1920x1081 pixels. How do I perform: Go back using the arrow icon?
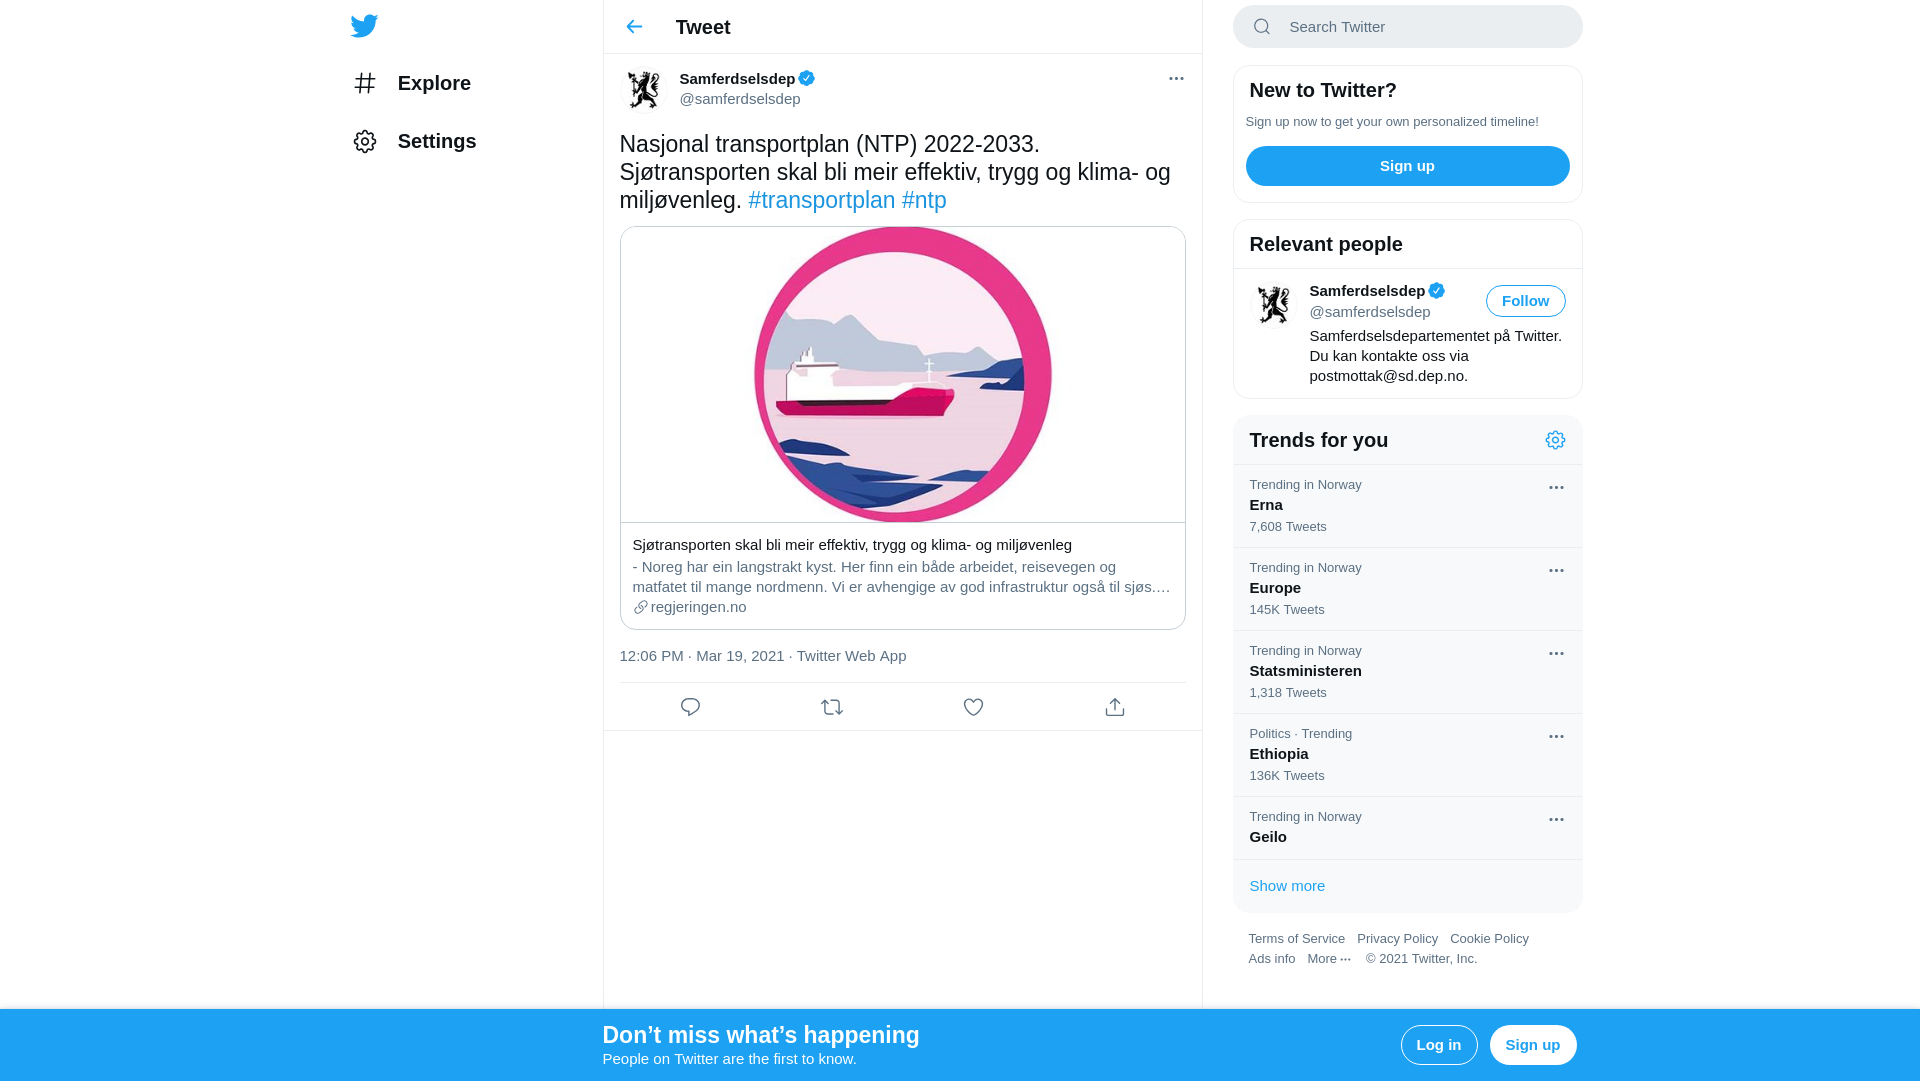634,27
